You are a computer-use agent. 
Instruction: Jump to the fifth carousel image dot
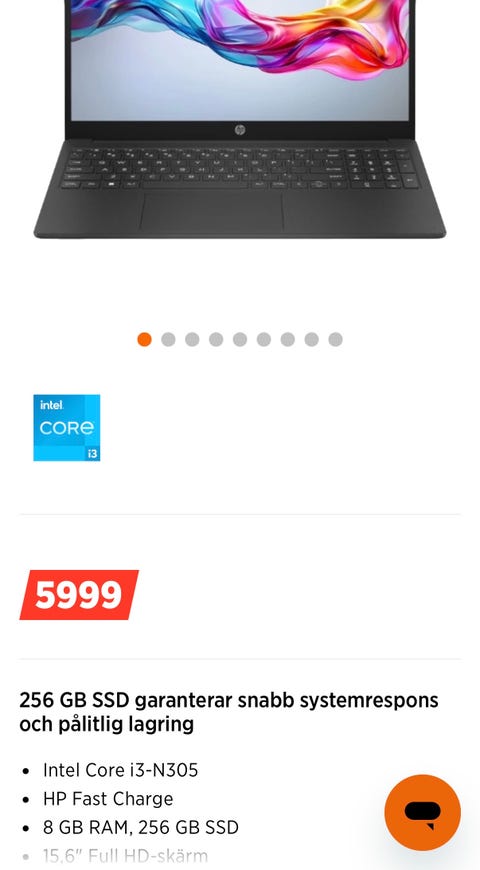[x=240, y=340]
